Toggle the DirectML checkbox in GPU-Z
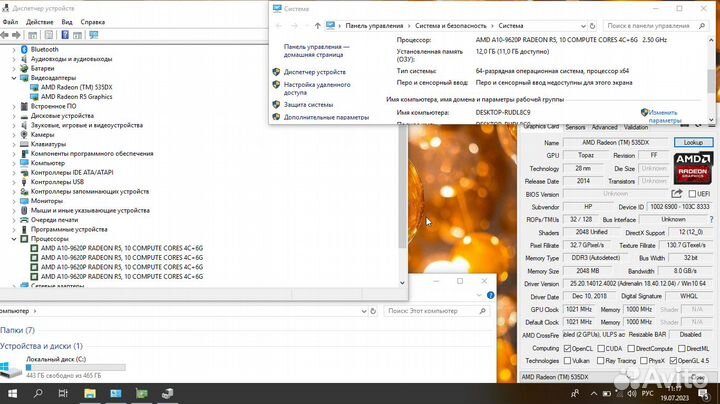 tap(682, 349)
